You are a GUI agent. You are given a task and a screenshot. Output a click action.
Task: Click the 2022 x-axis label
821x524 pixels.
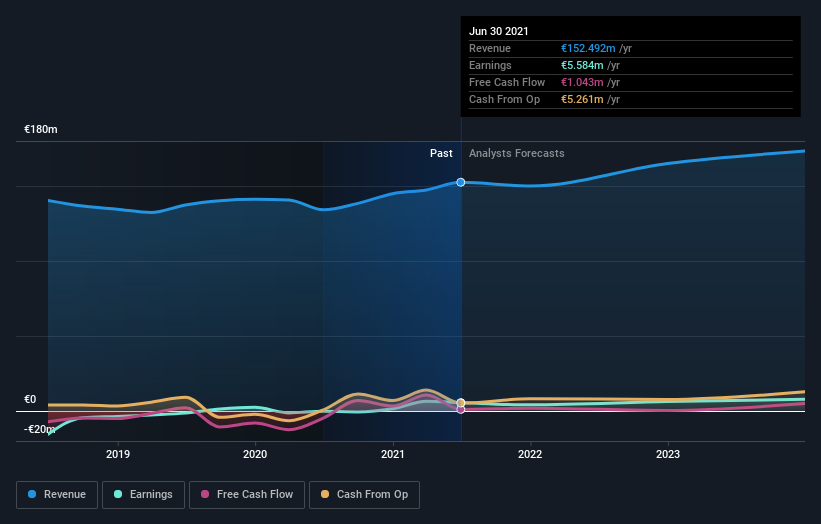point(530,454)
